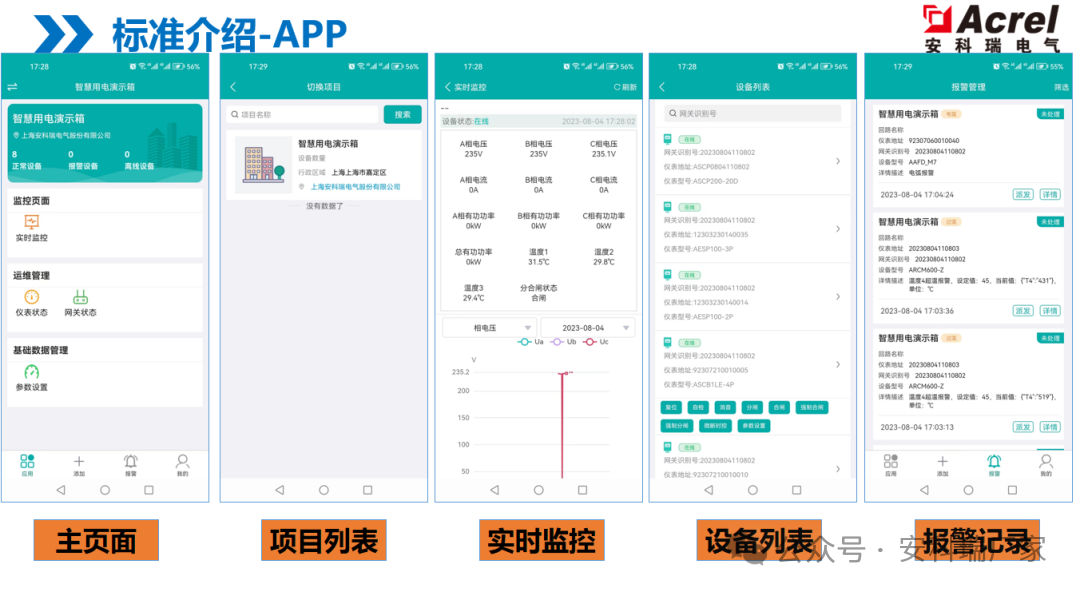Tap back arrow on 切换项目 screen
Screen dimensions: 1080x592
[x=233, y=87]
